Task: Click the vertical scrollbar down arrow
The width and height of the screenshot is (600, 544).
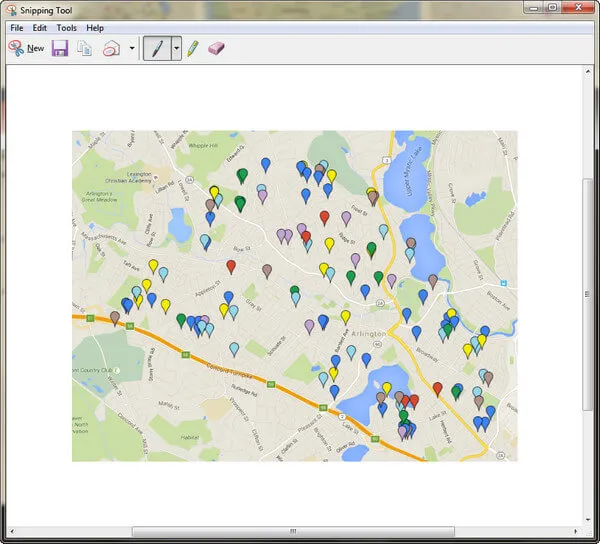Action: 587,518
